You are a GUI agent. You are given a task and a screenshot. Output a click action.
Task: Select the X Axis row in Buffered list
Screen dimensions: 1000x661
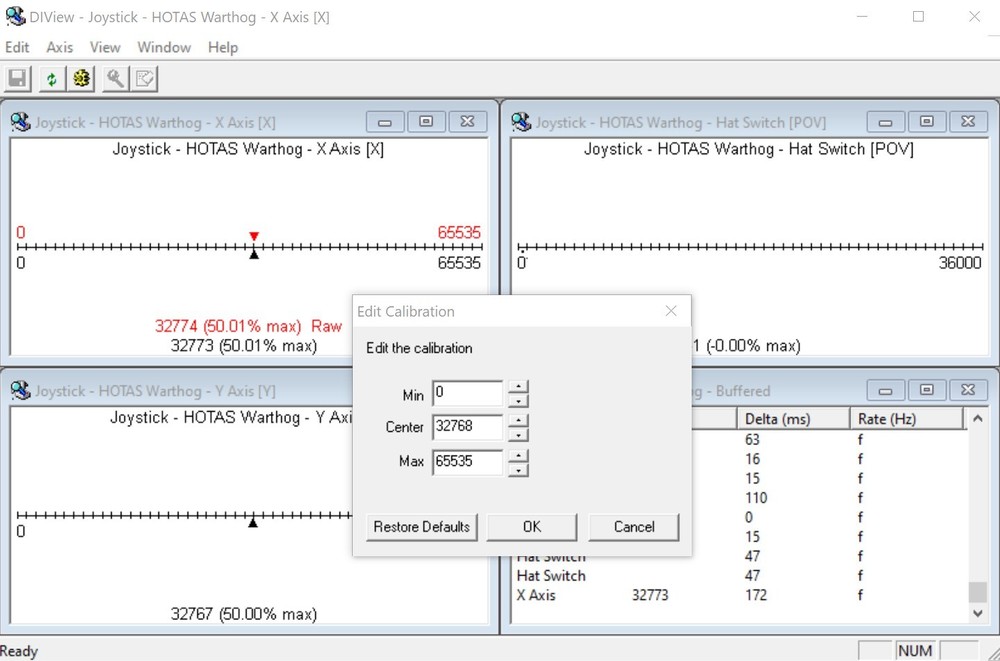740,595
